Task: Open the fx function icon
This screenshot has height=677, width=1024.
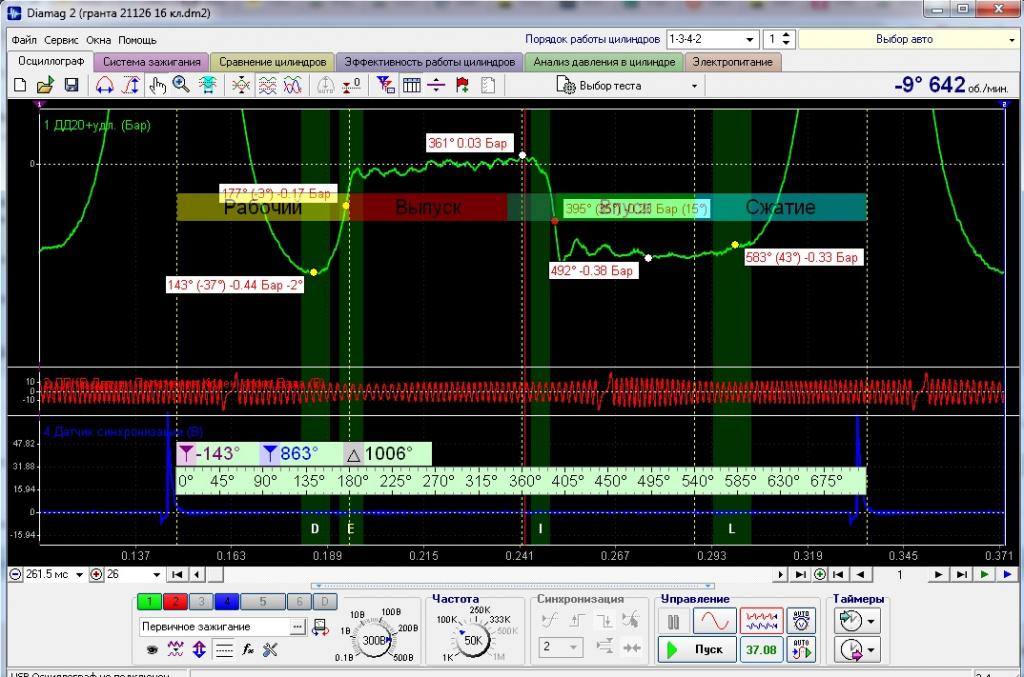Action: (248, 650)
